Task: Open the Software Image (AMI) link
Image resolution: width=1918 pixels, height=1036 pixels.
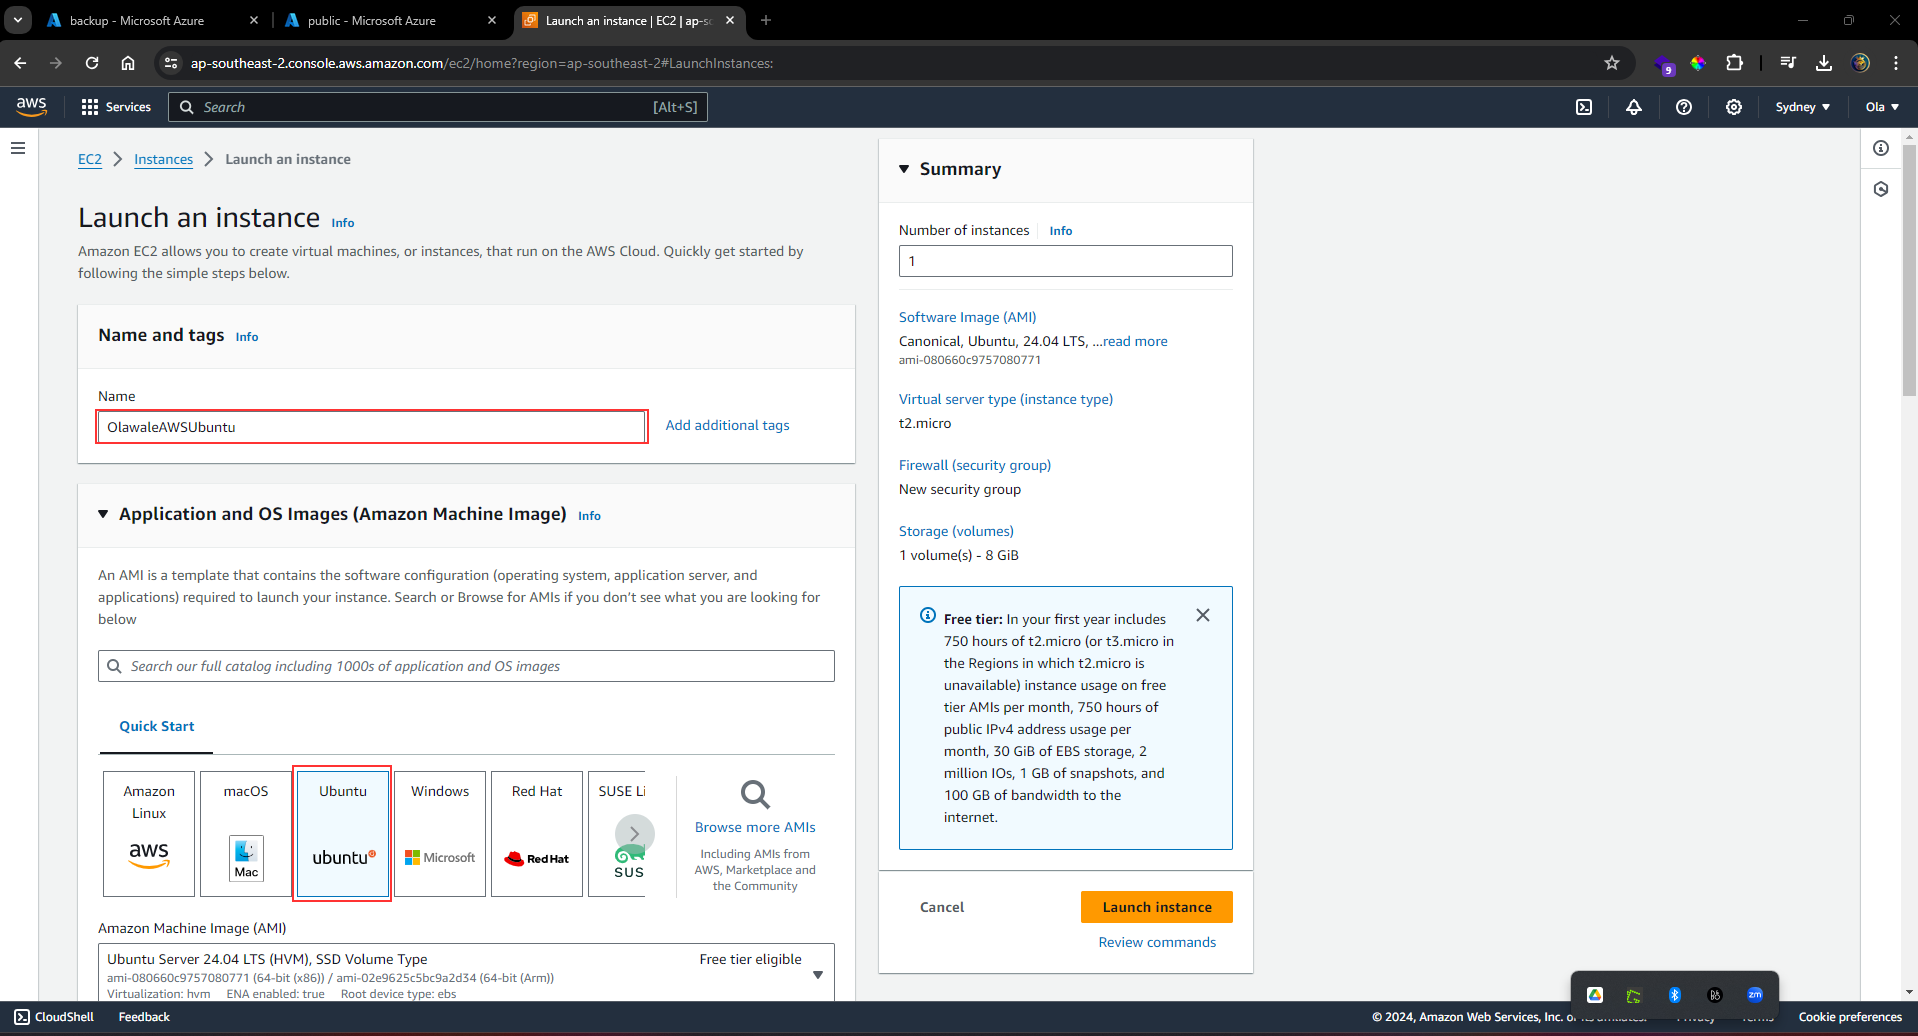Action: (967, 317)
